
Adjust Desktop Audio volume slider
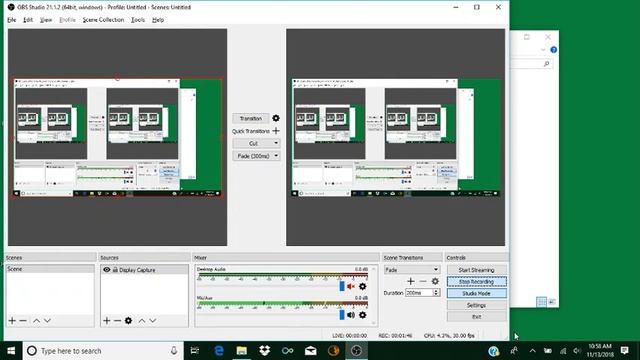tap(342, 286)
